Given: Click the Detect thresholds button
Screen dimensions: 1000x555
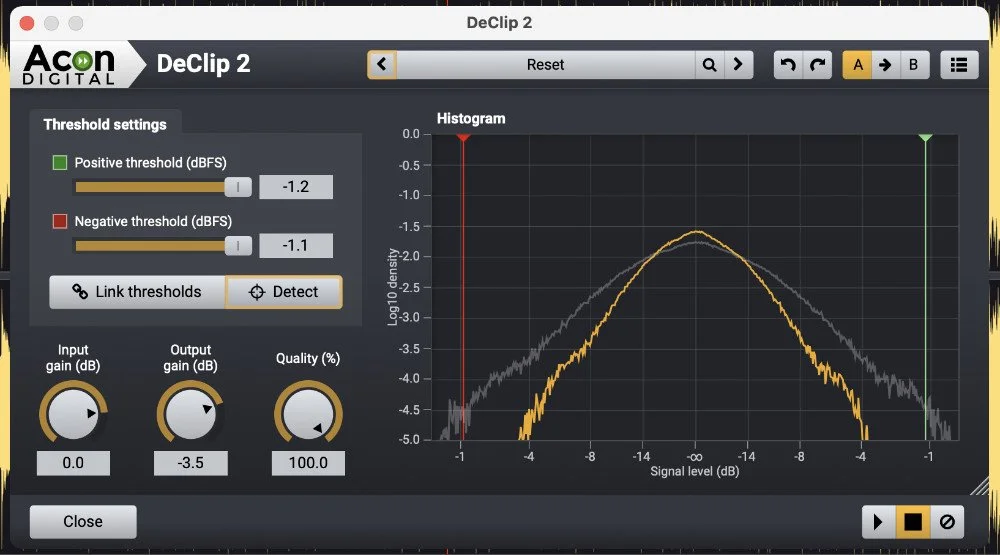Looking at the screenshot, I should (x=284, y=292).
